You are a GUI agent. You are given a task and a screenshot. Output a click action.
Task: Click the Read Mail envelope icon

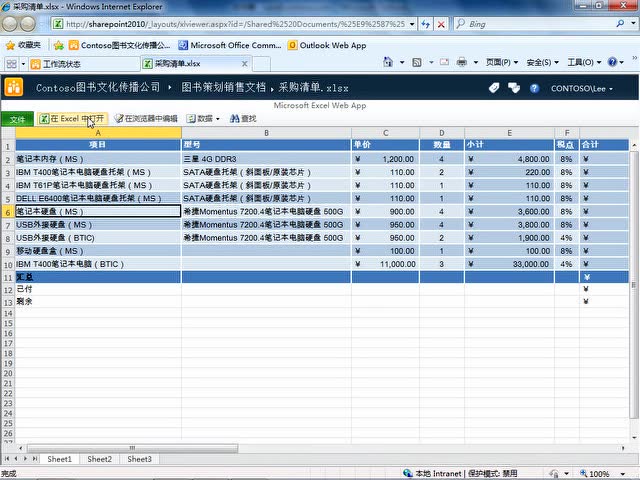coord(444,62)
